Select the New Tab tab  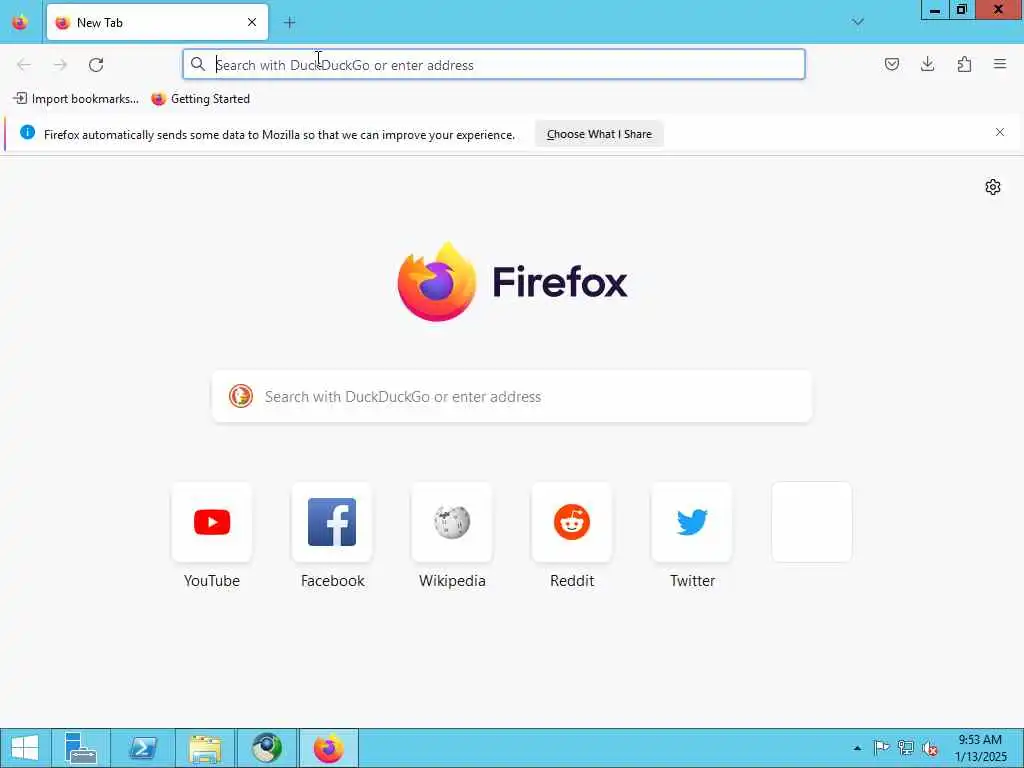pos(157,22)
